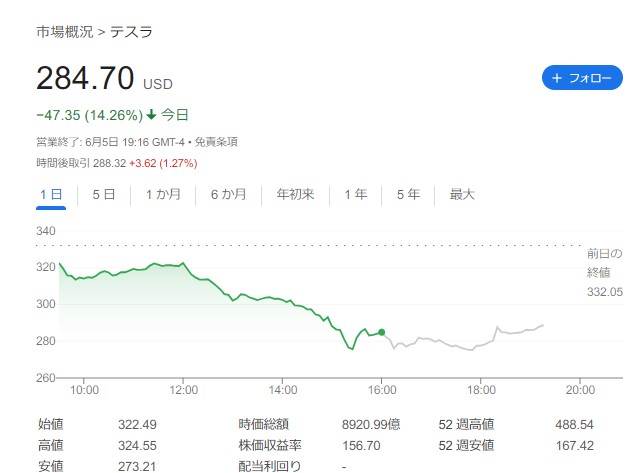The width and height of the screenshot is (643, 473).
Task: Click the フォロー follow button
Action: 582,78
